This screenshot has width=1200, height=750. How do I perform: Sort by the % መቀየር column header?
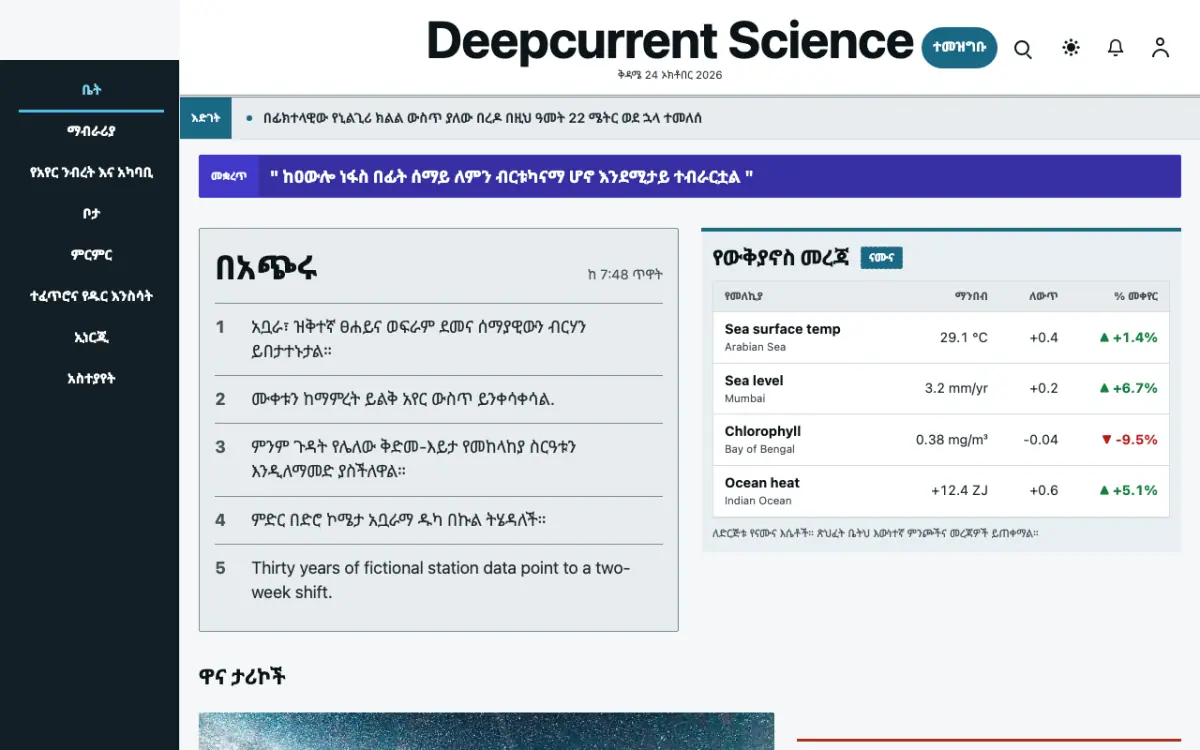point(1136,296)
